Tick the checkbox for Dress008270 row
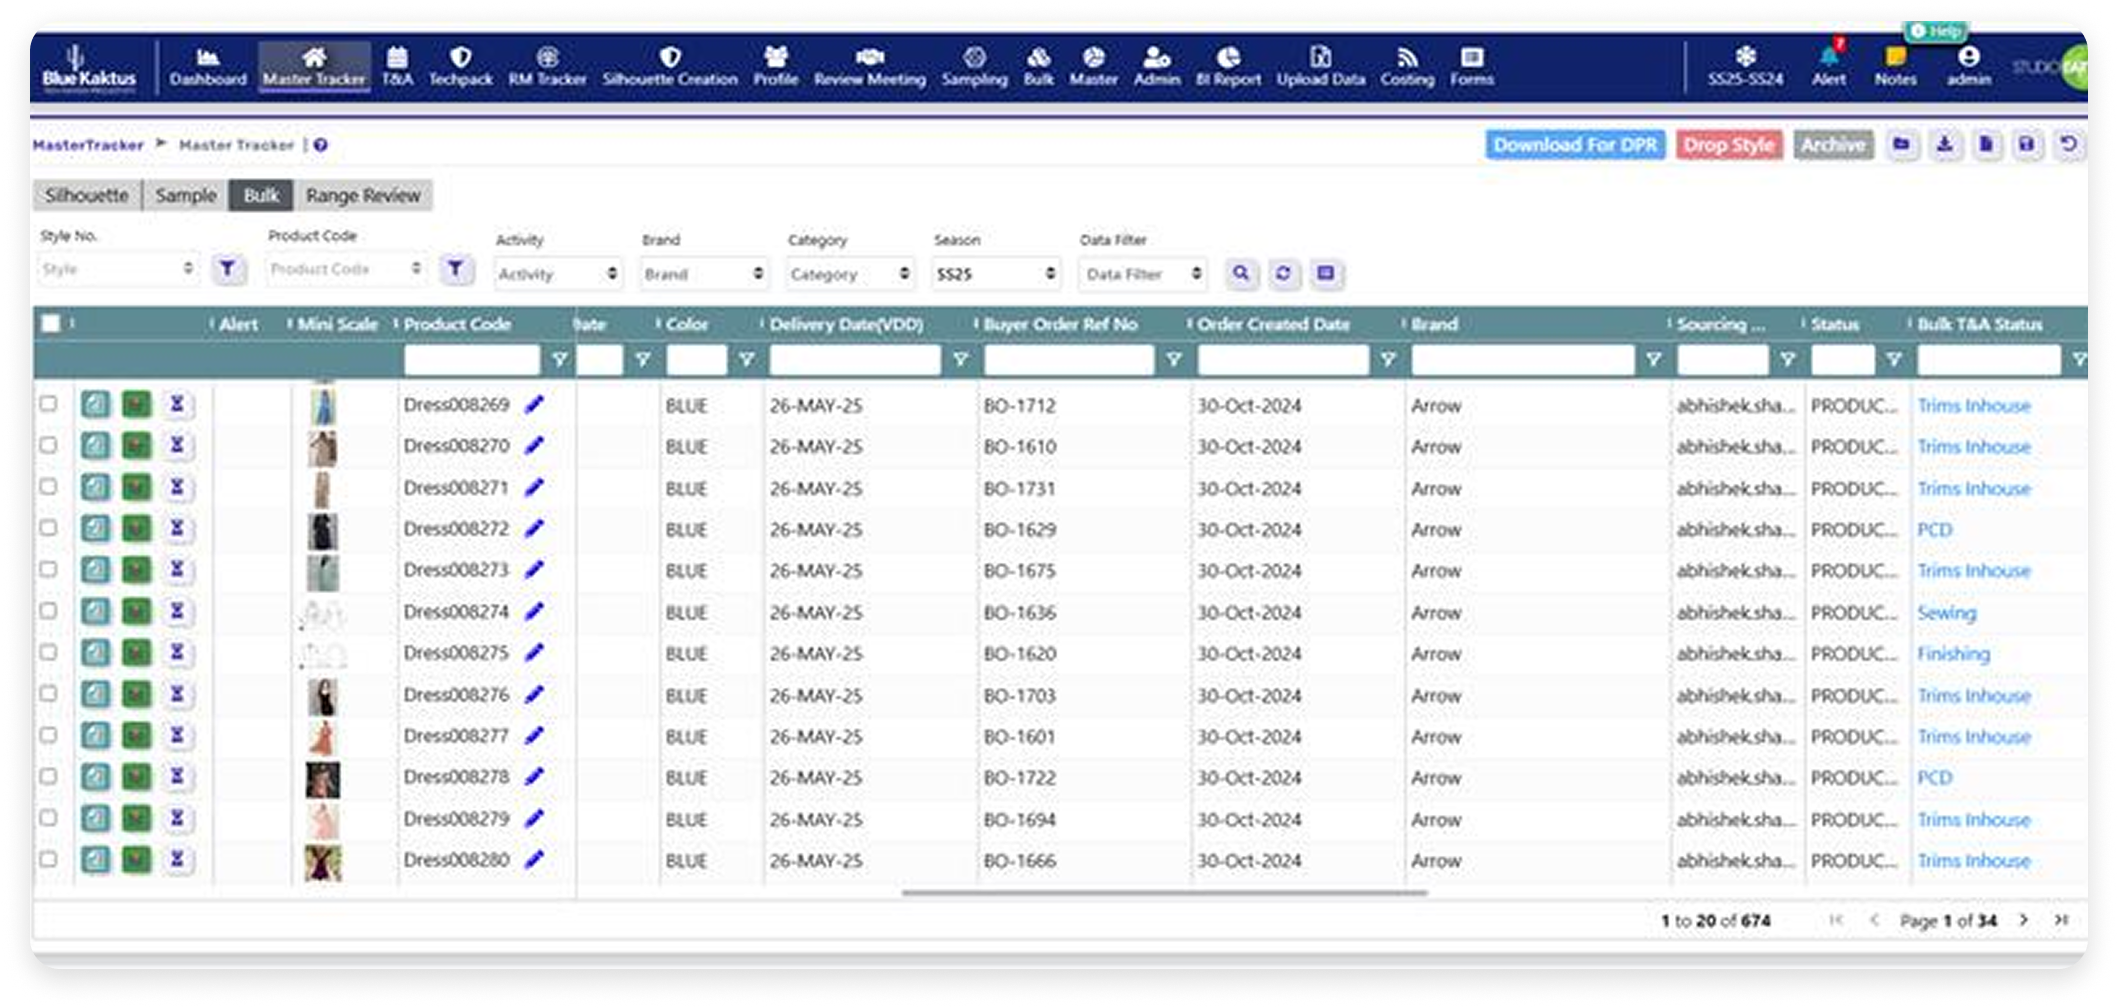This screenshot has width=2118, height=1008. [48, 445]
